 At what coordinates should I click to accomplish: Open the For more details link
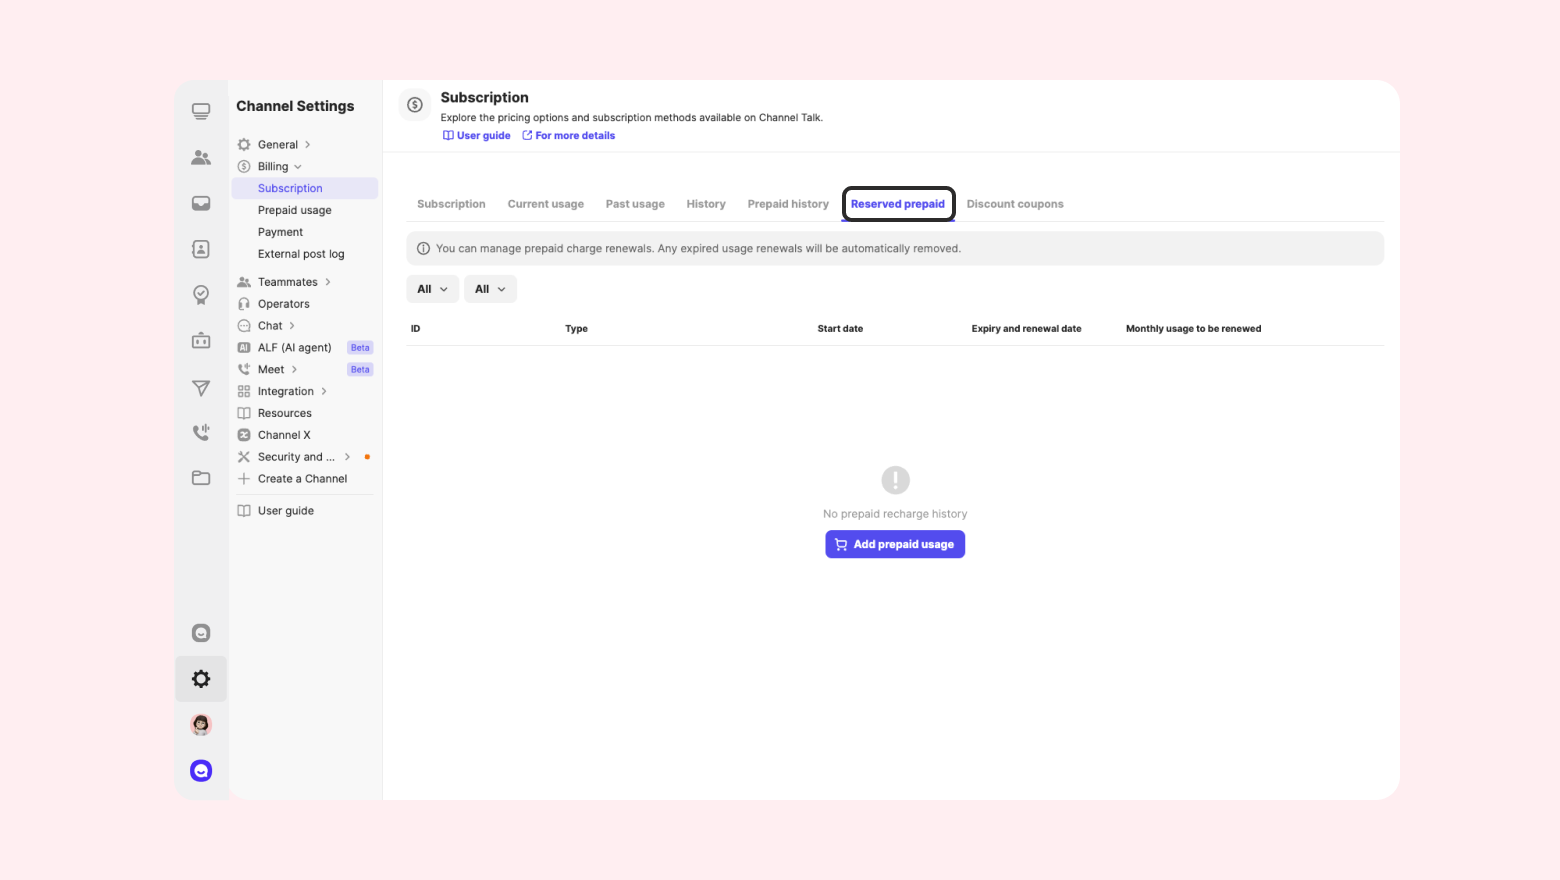tap(569, 136)
